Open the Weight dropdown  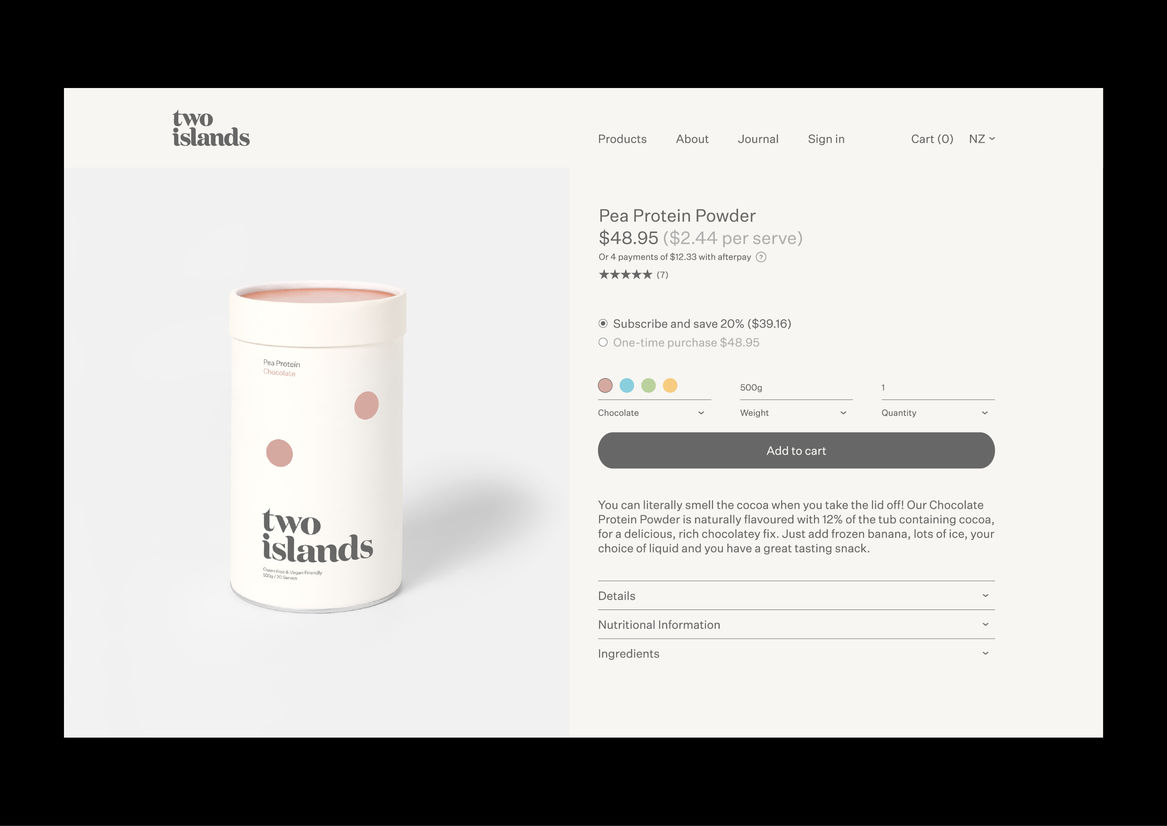pyautogui.click(x=796, y=413)
